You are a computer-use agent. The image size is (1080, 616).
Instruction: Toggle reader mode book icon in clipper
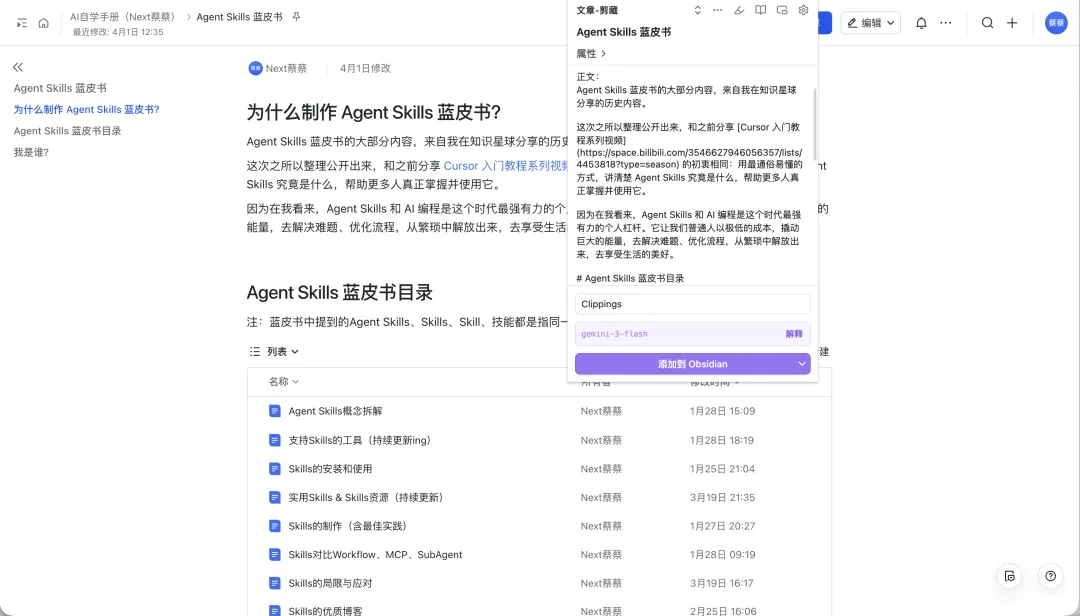tap(760, 10)
